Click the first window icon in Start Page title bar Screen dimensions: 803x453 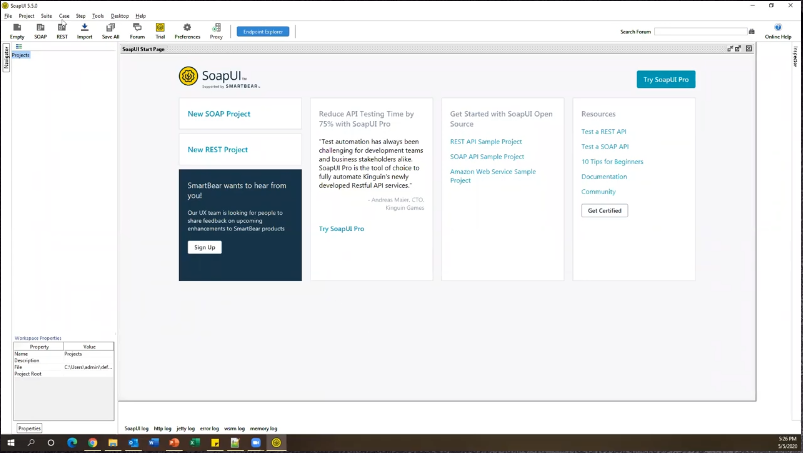tap(730, 49)
